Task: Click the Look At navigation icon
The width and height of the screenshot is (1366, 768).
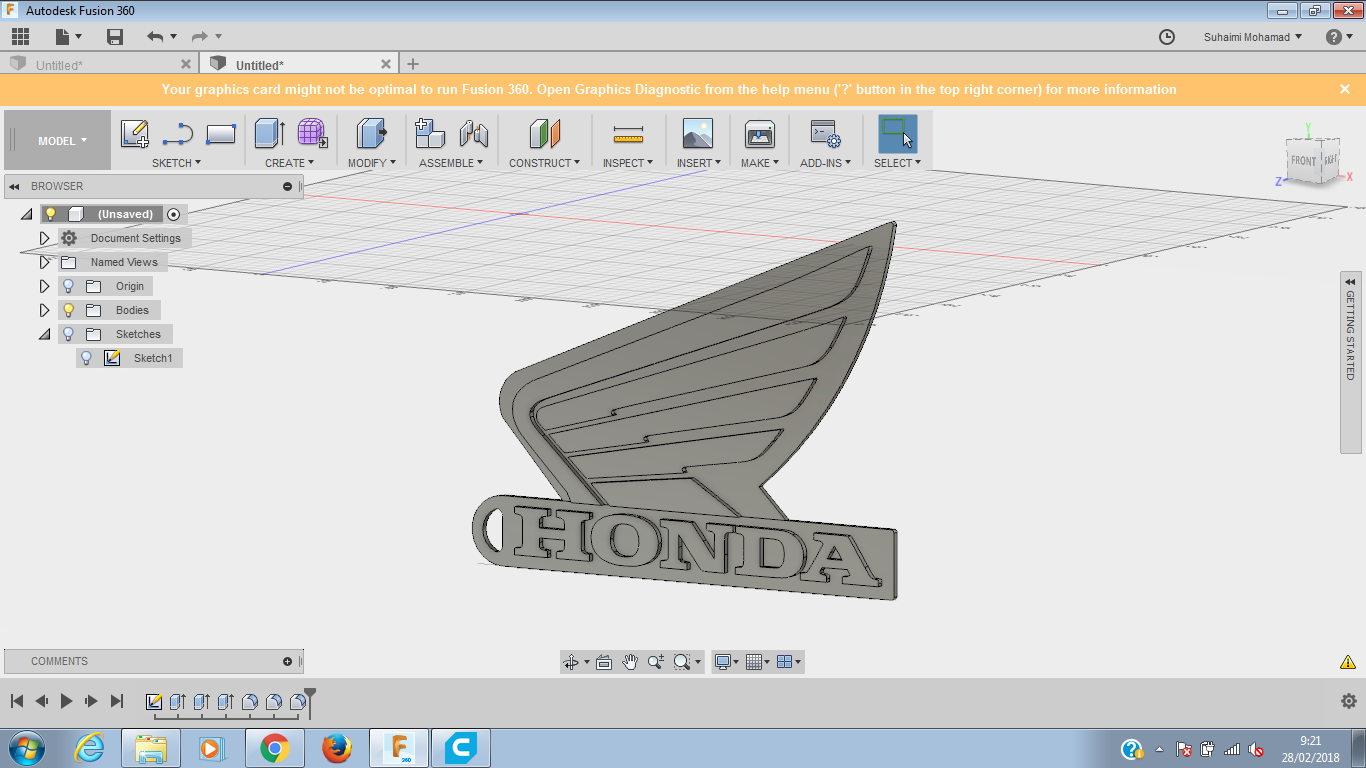Action: [x=604, y=662]
